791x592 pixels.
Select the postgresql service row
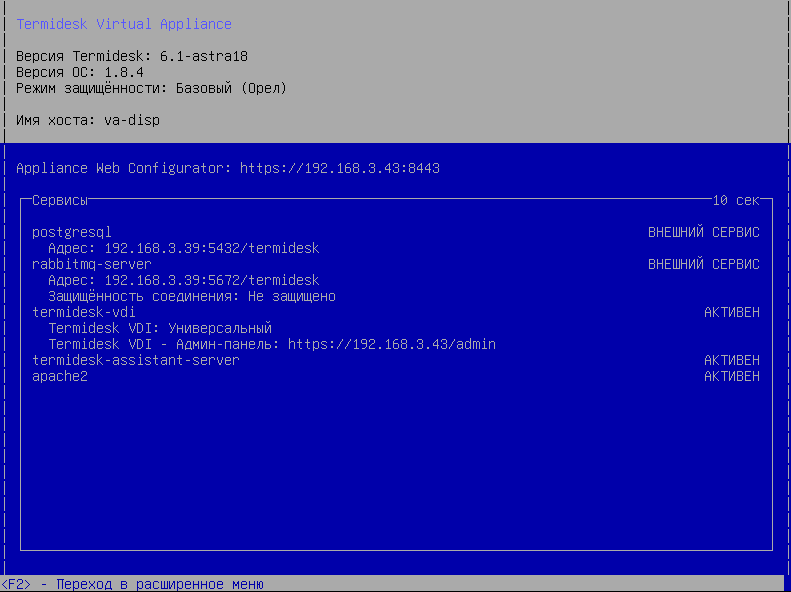tap(396, 232)
